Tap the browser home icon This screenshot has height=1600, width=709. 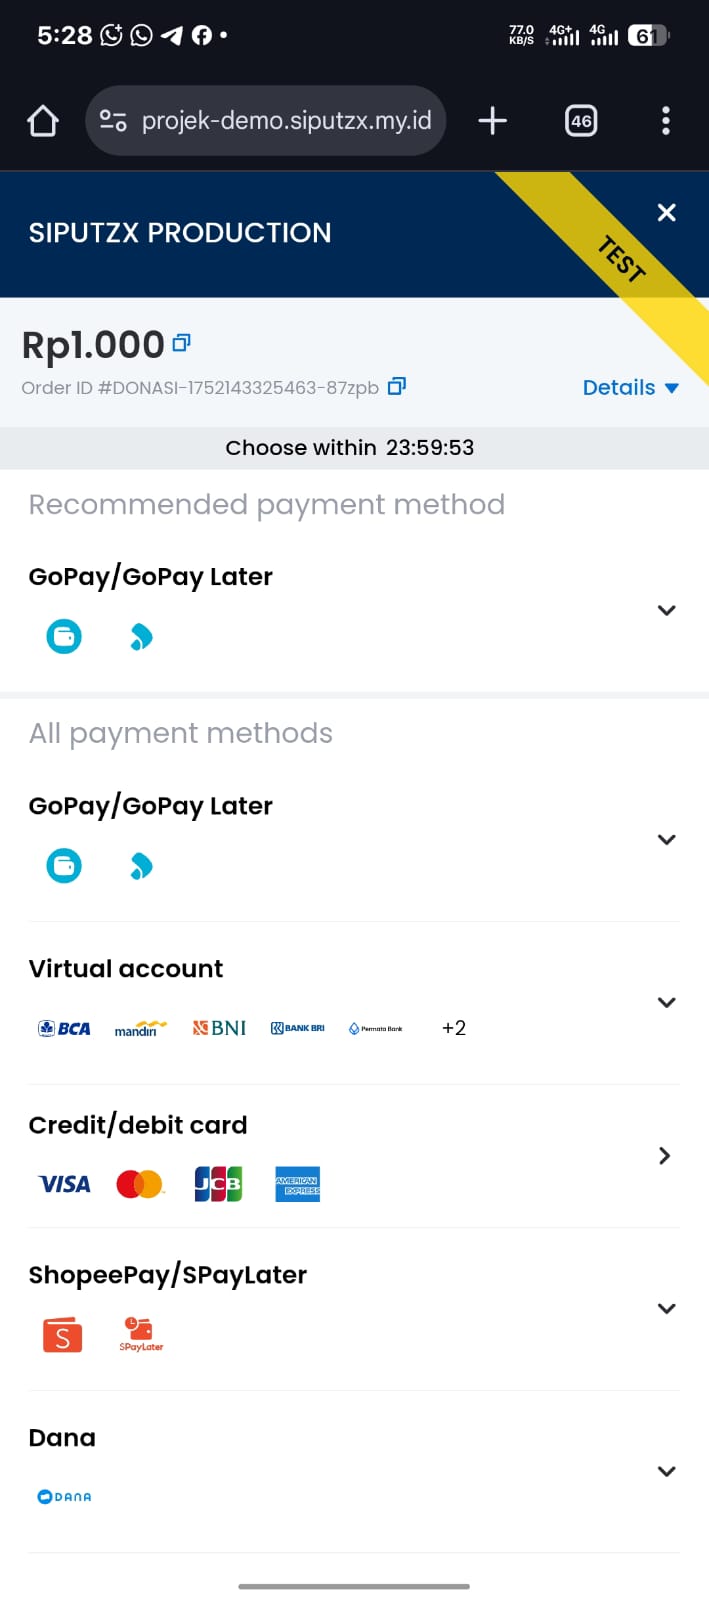point(43,121)
